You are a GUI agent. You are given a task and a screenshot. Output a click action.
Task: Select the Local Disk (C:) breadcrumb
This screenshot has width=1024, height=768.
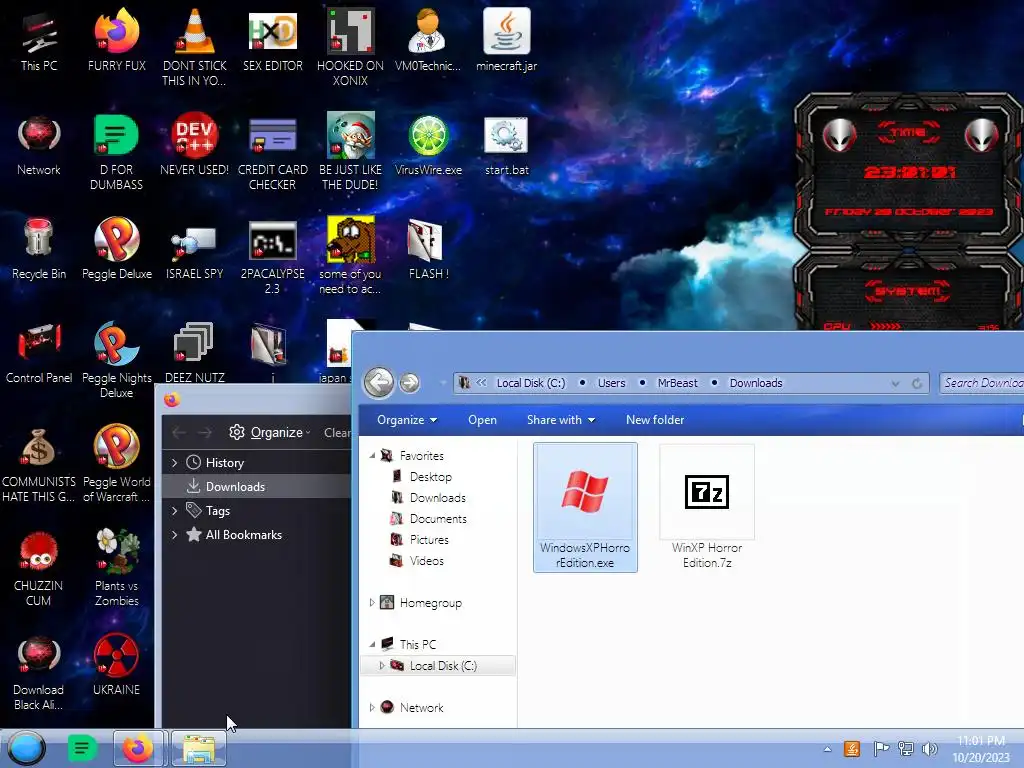(x=530, y=383)
